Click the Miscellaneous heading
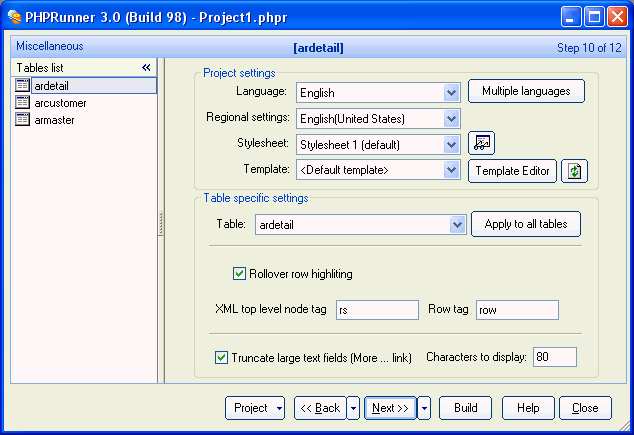 point(50,46)
